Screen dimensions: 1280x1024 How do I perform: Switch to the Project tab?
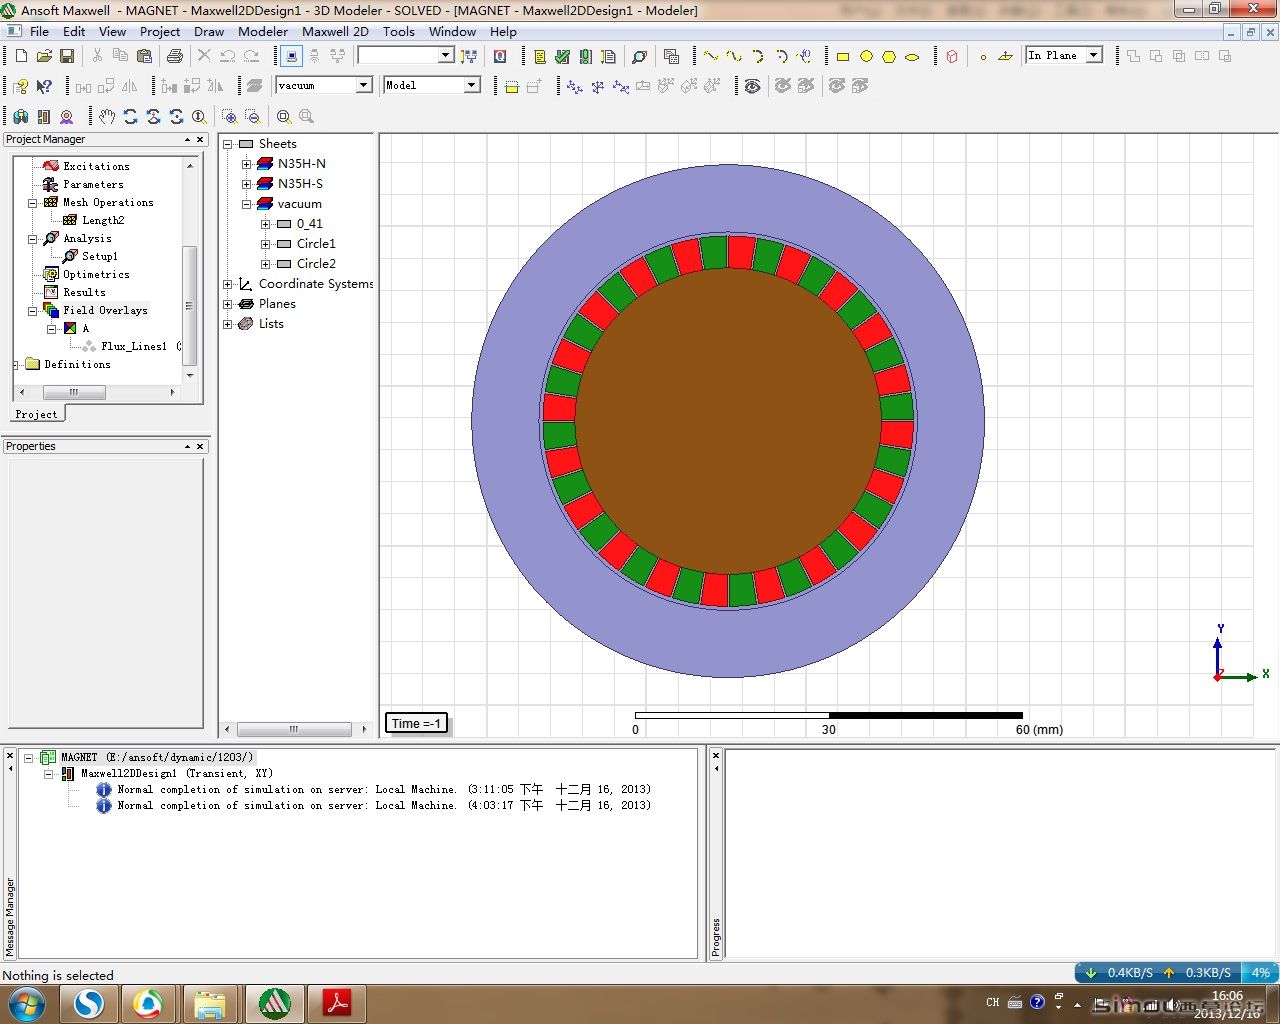[36, 414]
